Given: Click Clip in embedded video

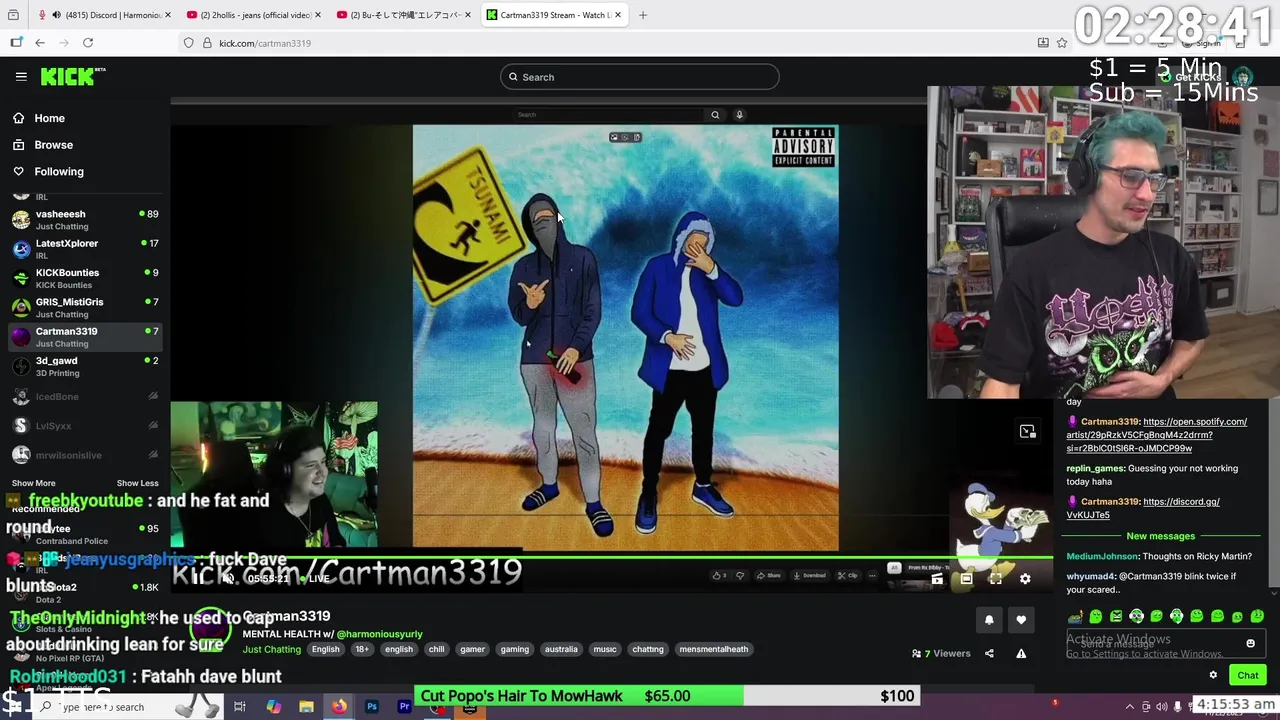Looking at the screenshot, I should [x=847, y=576].
